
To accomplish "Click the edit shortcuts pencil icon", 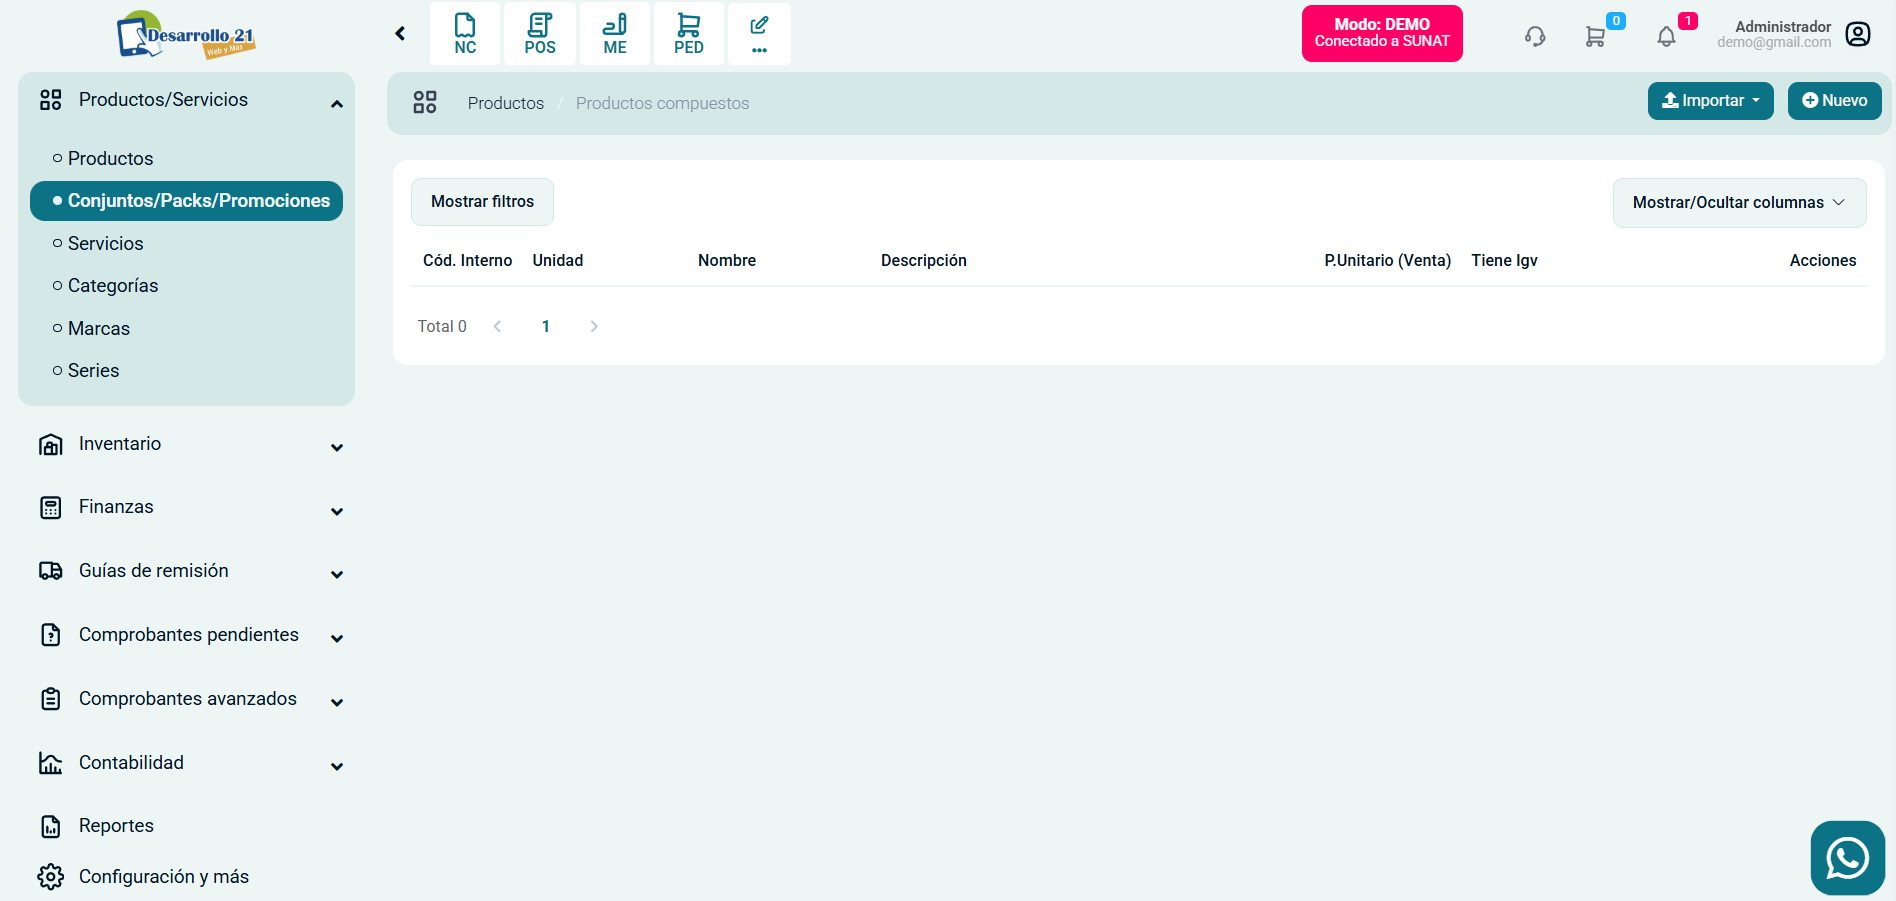I will (759, 34).
